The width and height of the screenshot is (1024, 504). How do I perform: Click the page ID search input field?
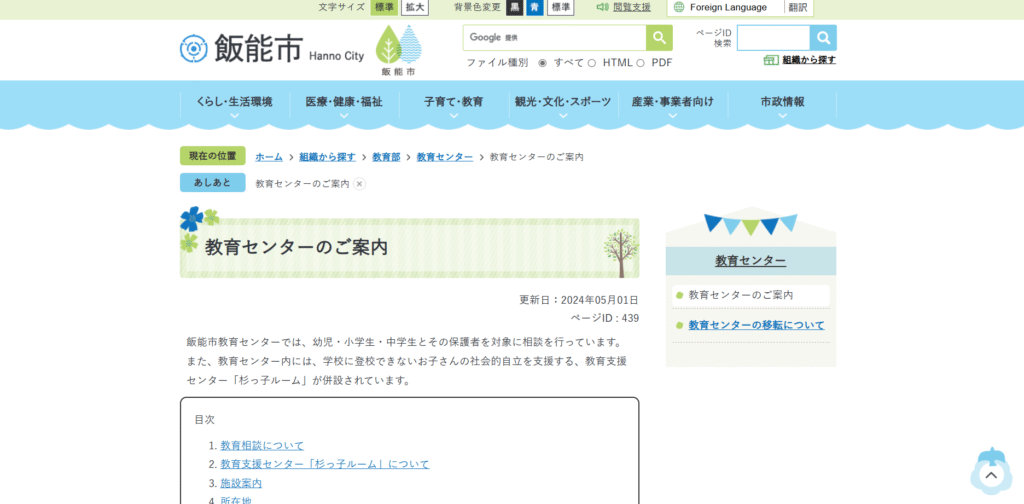pyautogui.click(x=773, y=38)
